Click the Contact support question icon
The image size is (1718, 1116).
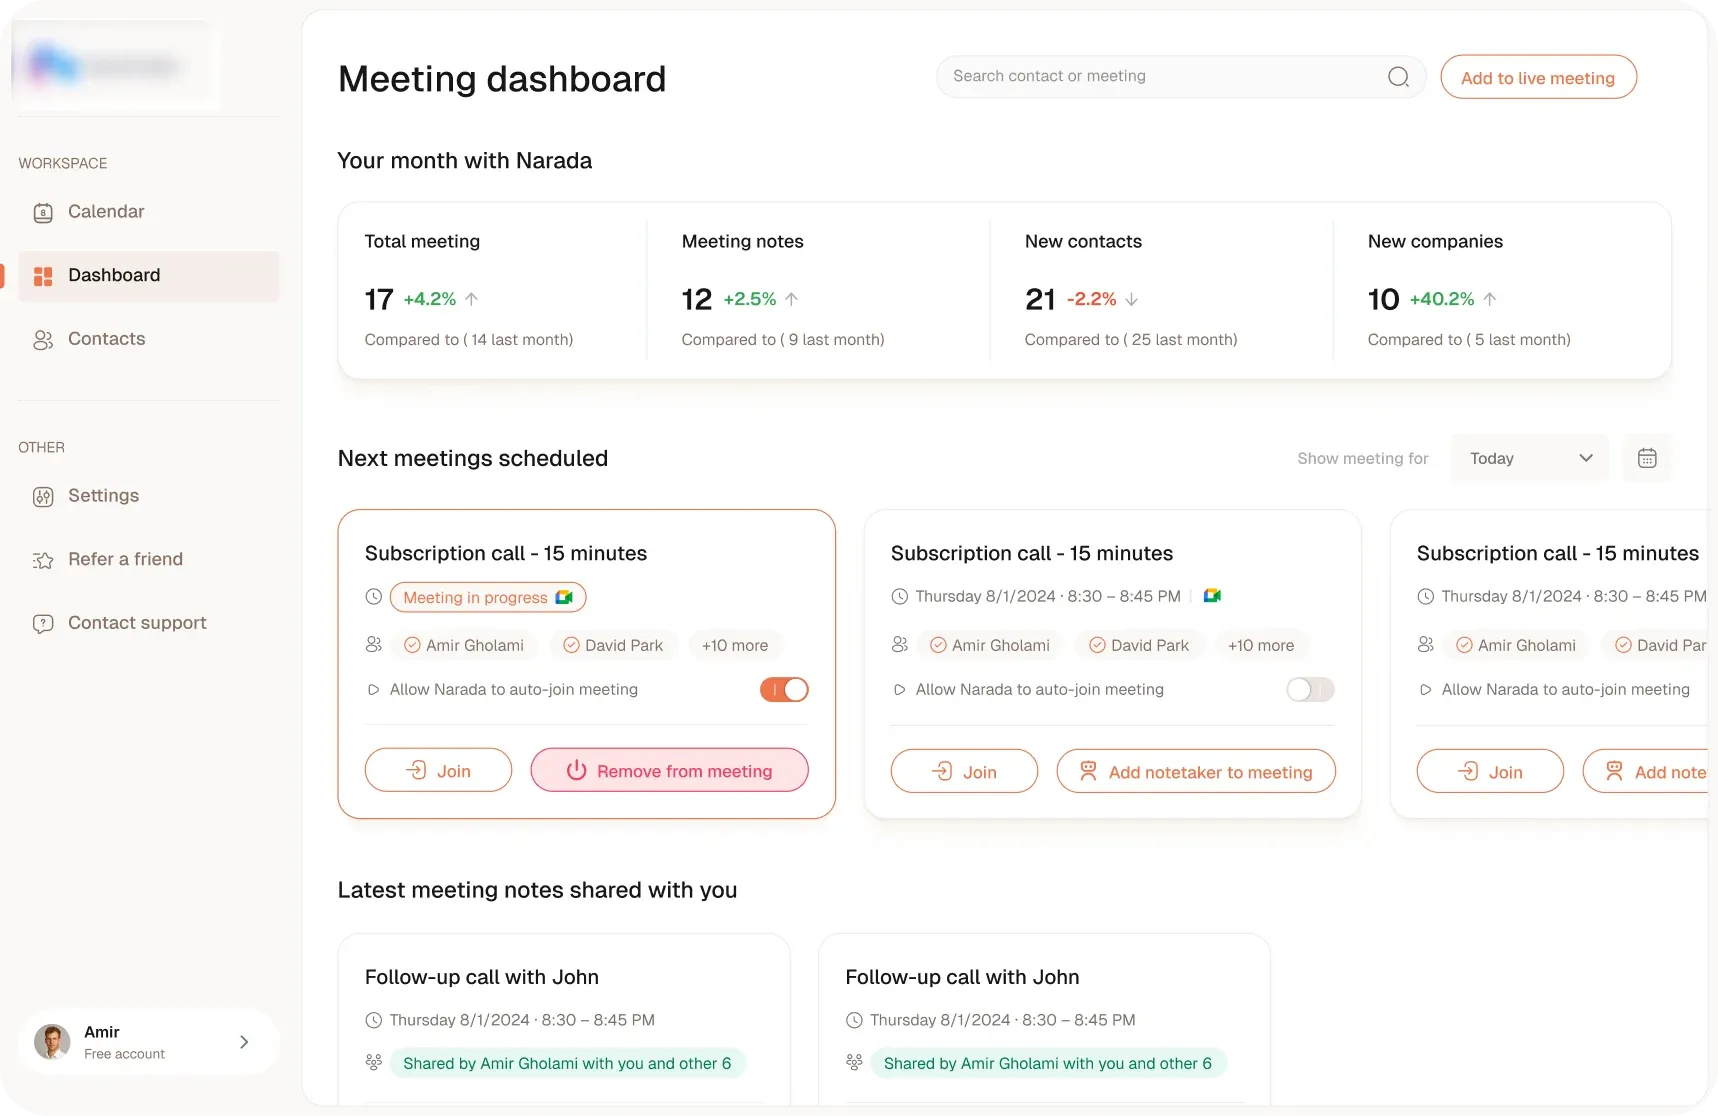pyautogui.click(x=43, y=624)
